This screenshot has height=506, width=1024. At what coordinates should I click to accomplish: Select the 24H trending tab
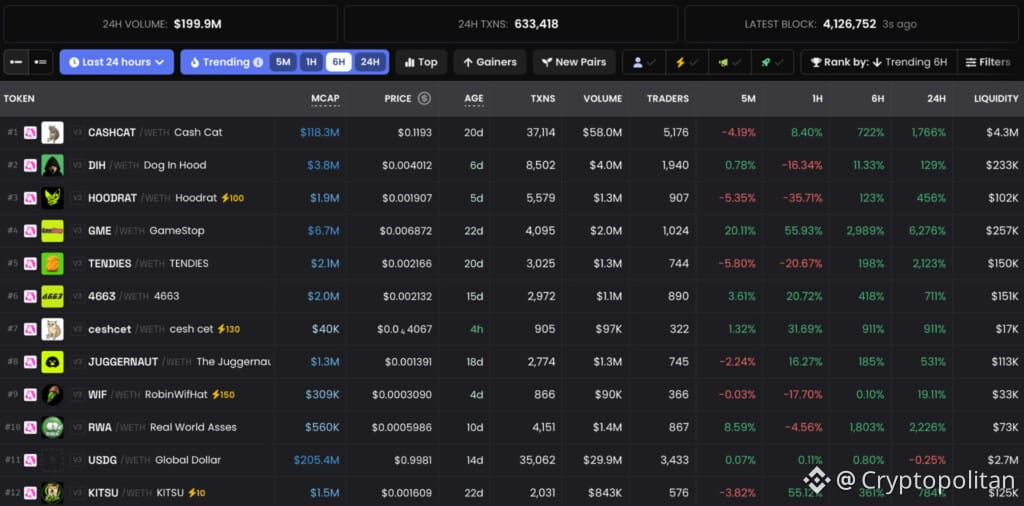370,62
